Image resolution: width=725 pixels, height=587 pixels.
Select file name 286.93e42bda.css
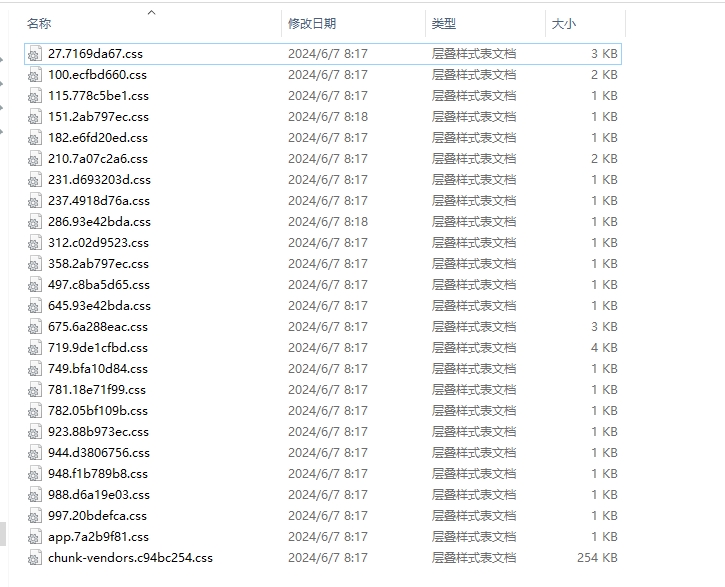(x=99, y=222)
